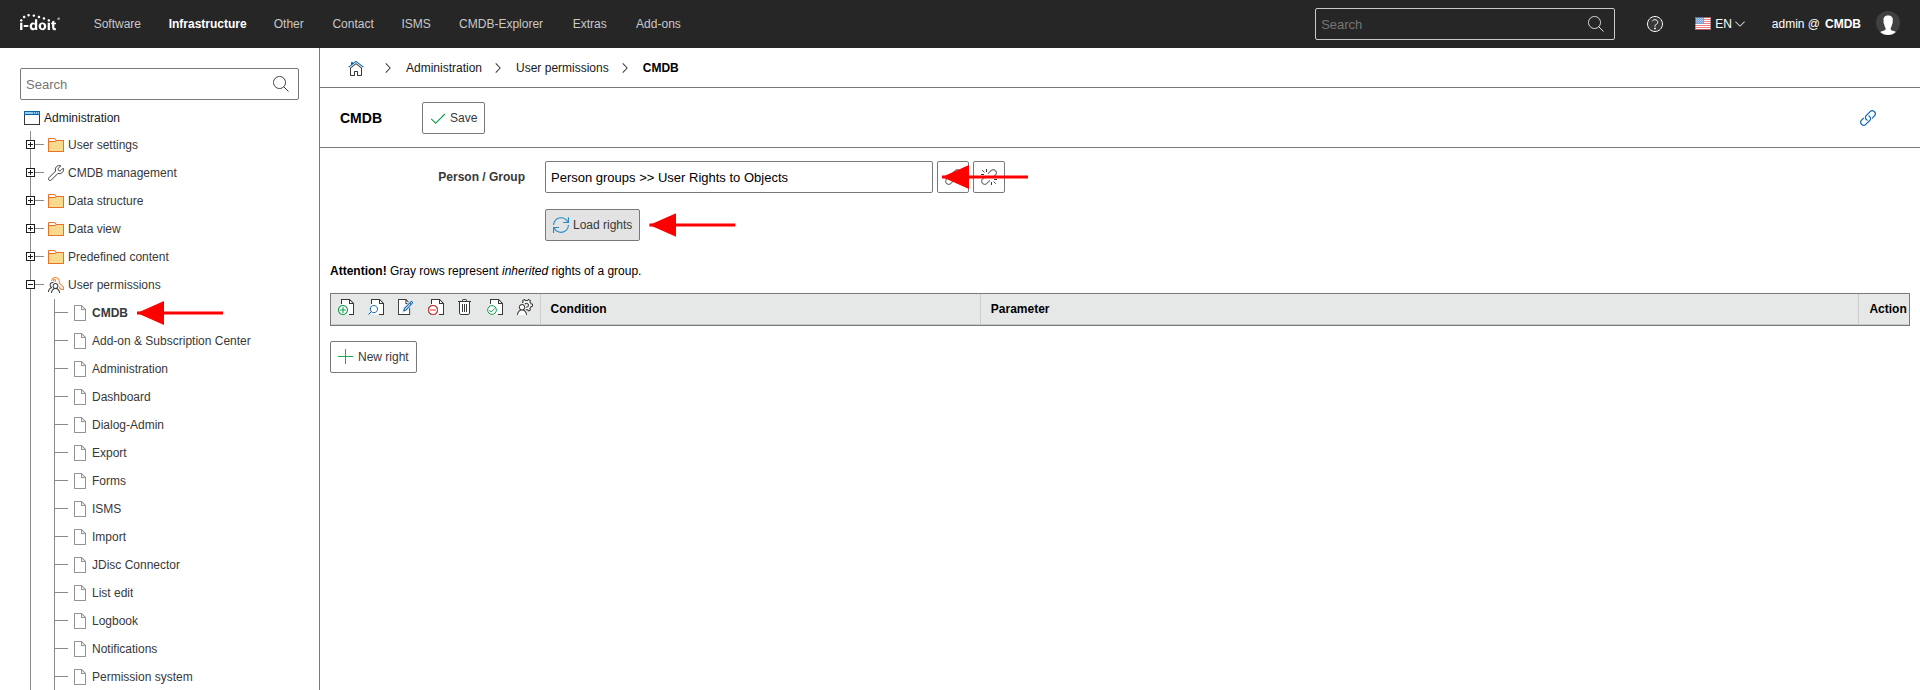The image size is (1920, 690).
Task: Click the archive right red minus icon
Action: click(x=435, y=308)
